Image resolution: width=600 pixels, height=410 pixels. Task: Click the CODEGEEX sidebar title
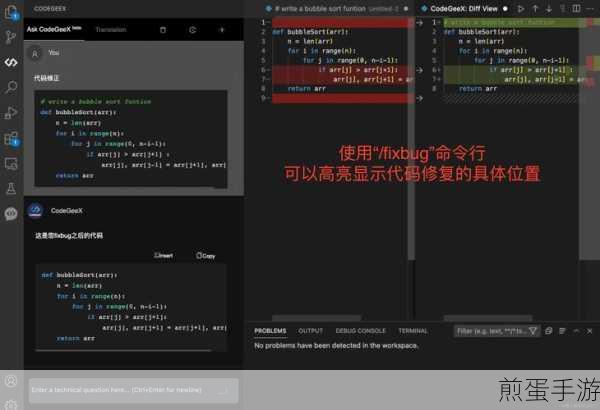tap(50, 8)
